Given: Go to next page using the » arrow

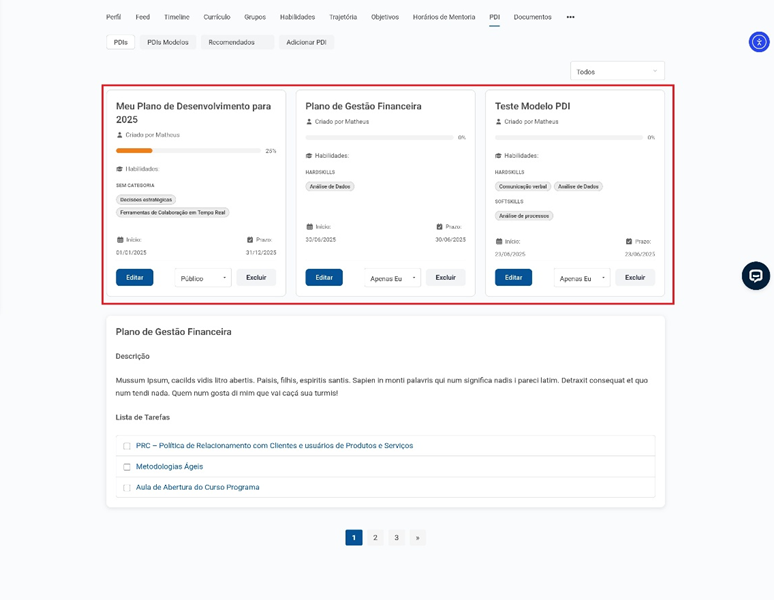Looking at the screenshot, I should tap(417, 538).
